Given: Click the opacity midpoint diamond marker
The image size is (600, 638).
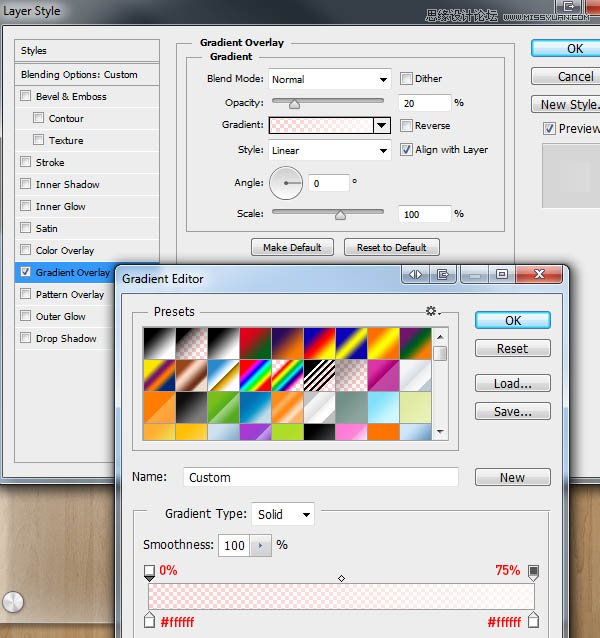Looking at the screenshot, I should [341, 578].
